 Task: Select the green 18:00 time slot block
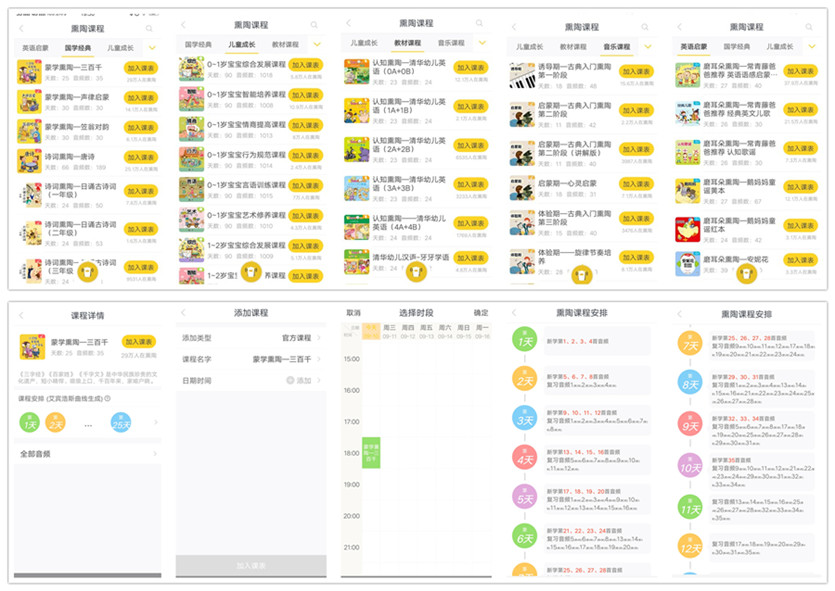click(371, 453)
